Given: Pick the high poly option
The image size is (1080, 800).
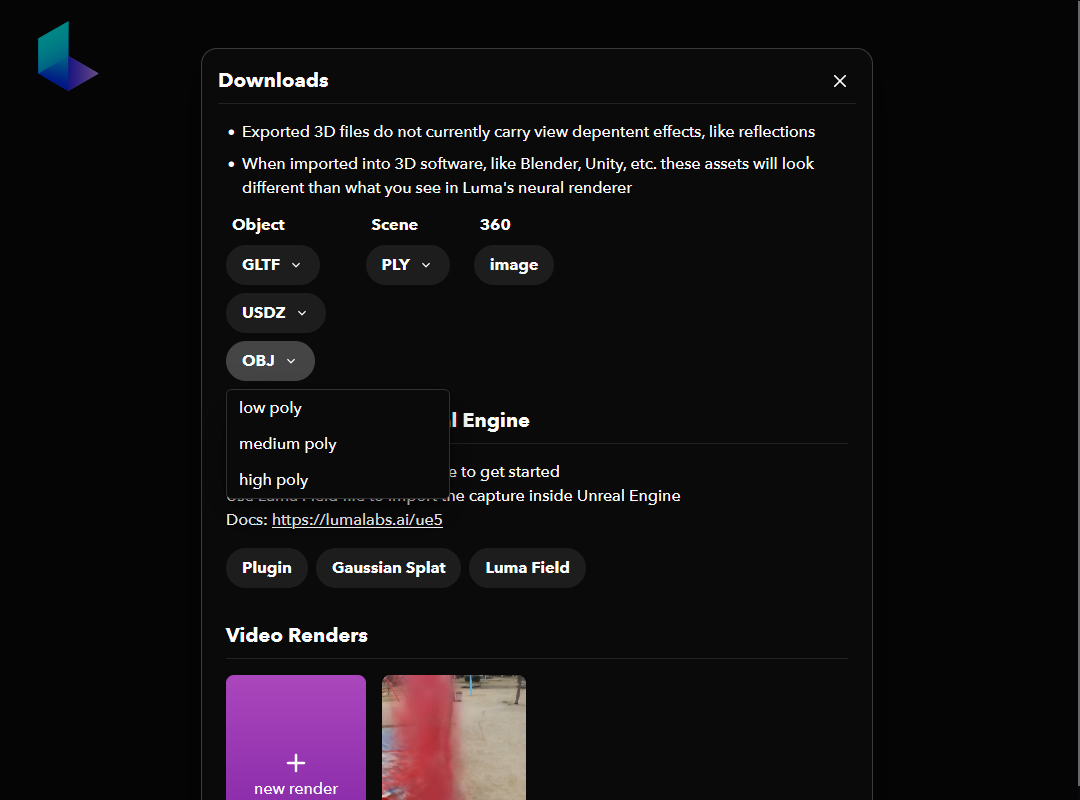Looking at the screenshot, I should click(338, 480).
